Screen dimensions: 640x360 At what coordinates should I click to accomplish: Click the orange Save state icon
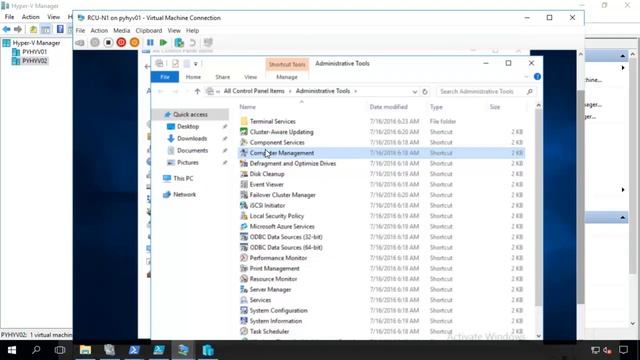click(x=134, y=42)
